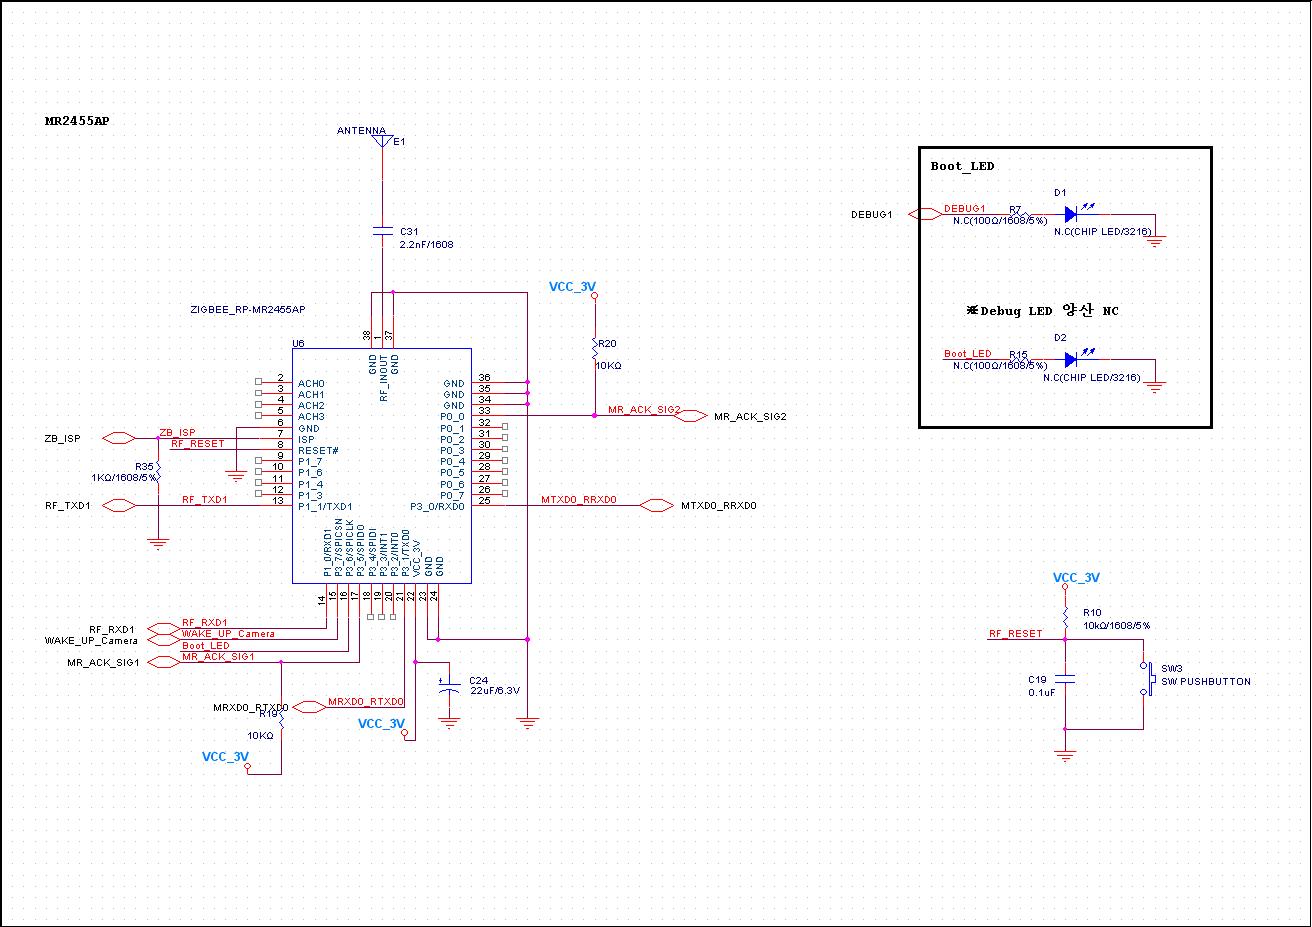This screenshot has width=1312, height=927.
Task: Select resistor R19 symbol
Action: (x=282, y=721)
